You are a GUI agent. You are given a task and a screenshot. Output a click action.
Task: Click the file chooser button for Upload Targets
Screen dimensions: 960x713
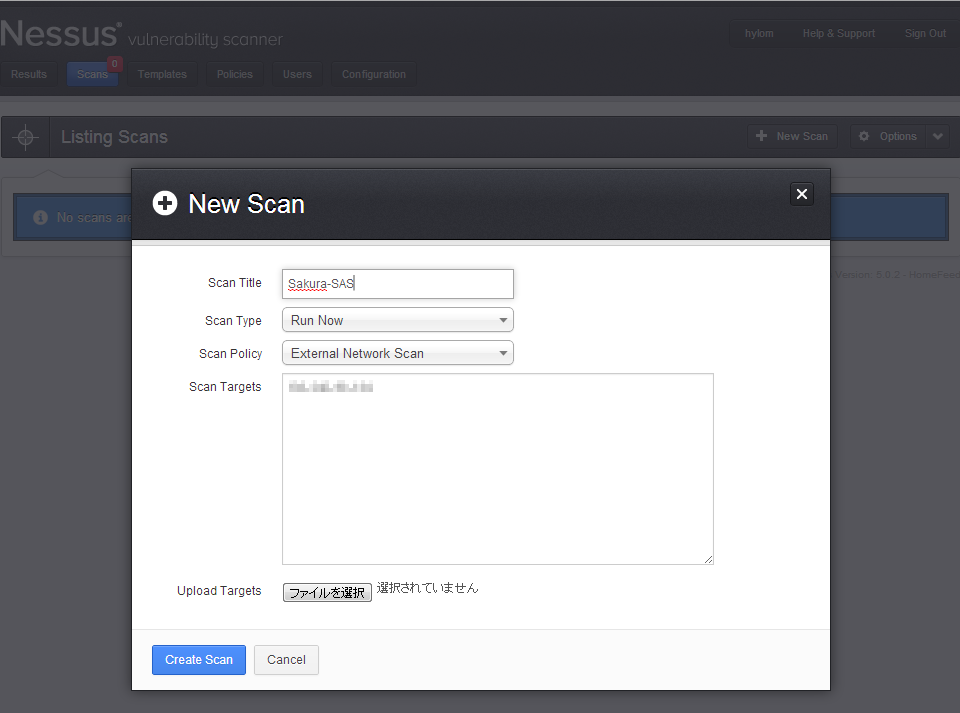pos(327,592)
